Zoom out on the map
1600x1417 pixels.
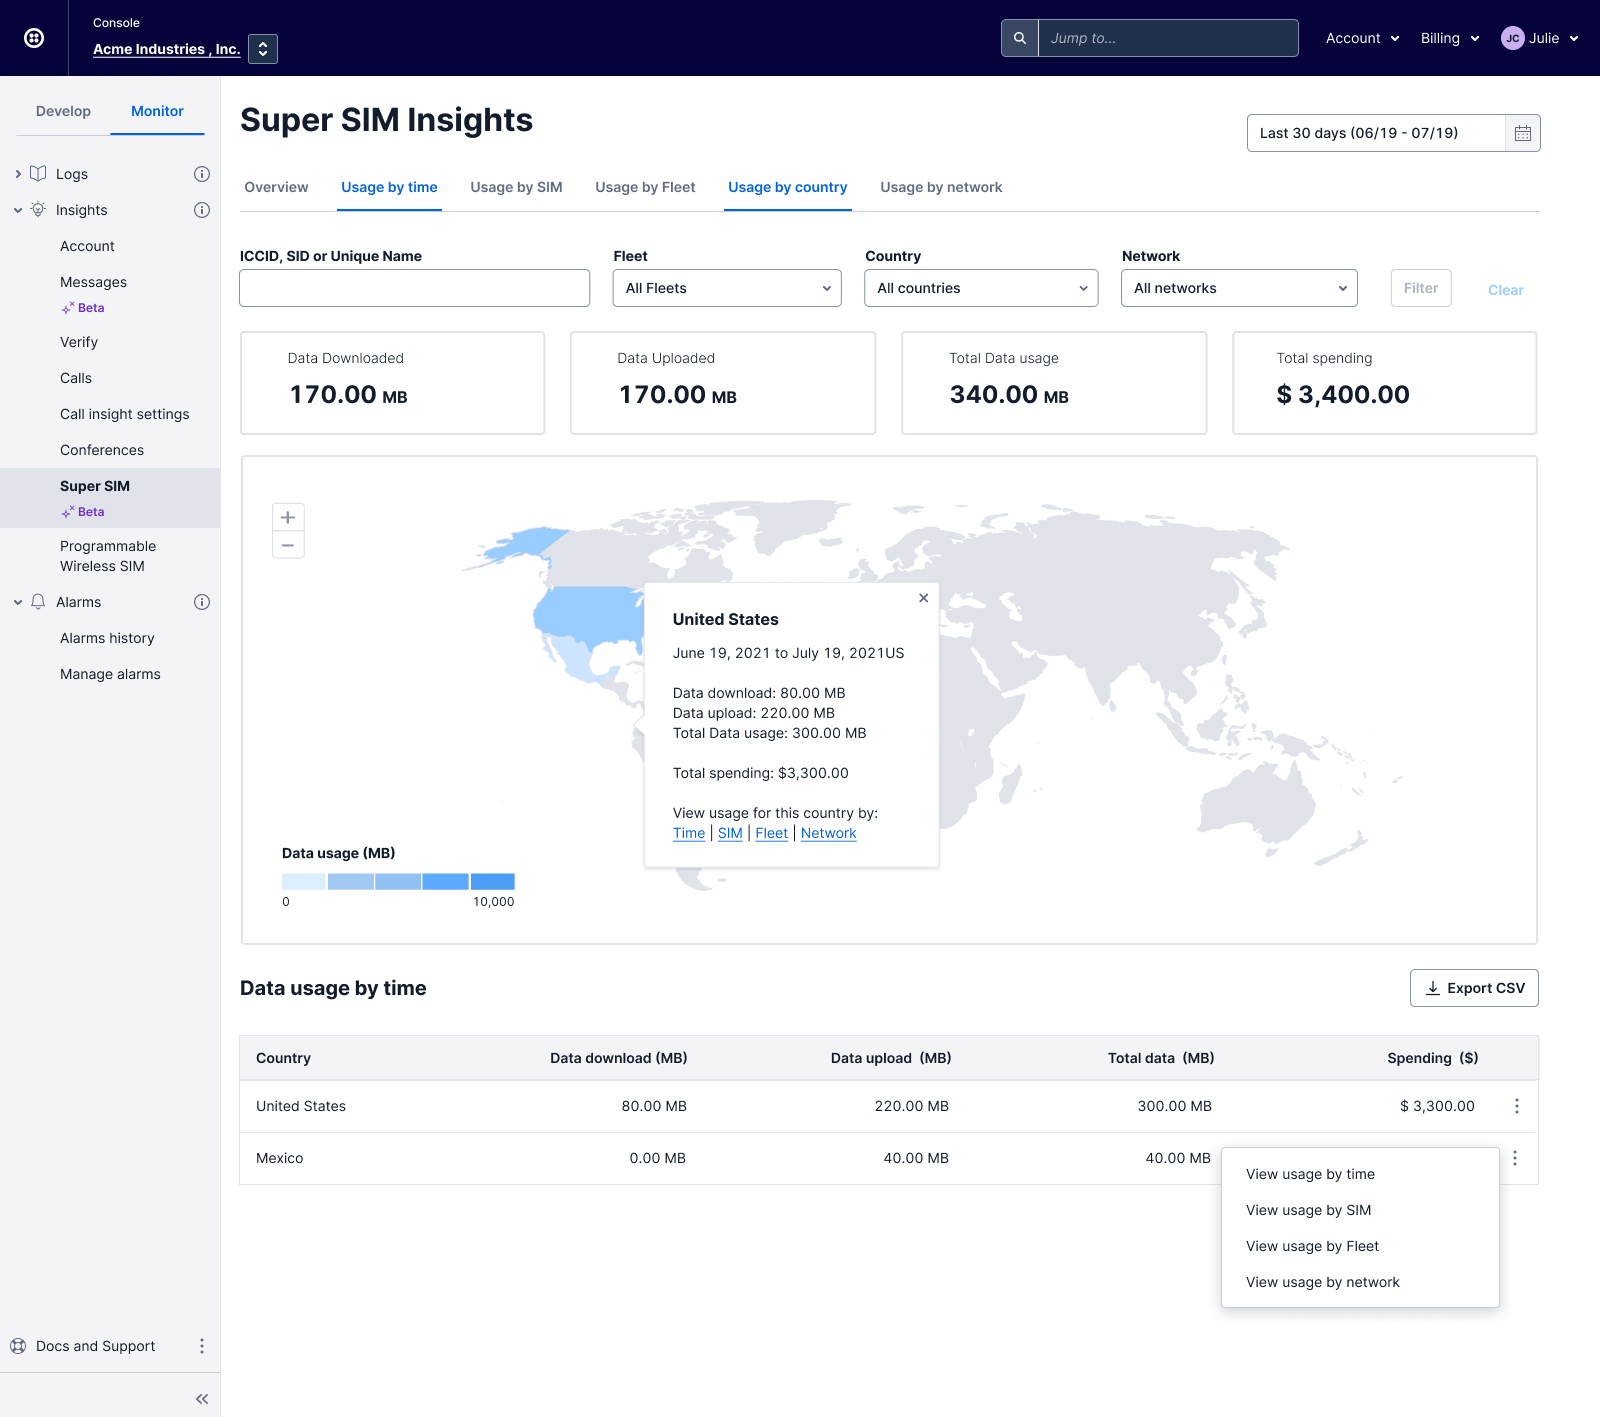pyautogui.click(x=288, y=545)
